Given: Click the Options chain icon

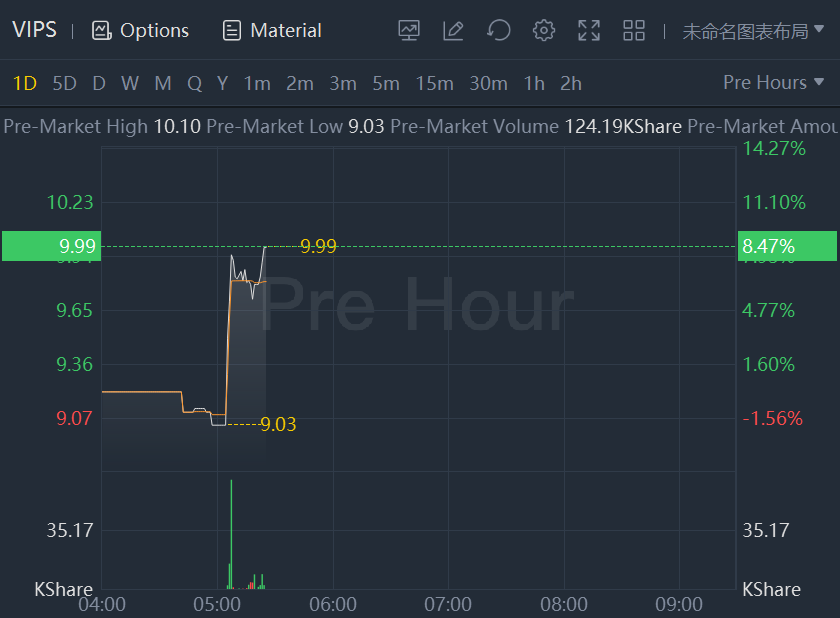Looking at the screenshot, I should click(x=101, y=30).
